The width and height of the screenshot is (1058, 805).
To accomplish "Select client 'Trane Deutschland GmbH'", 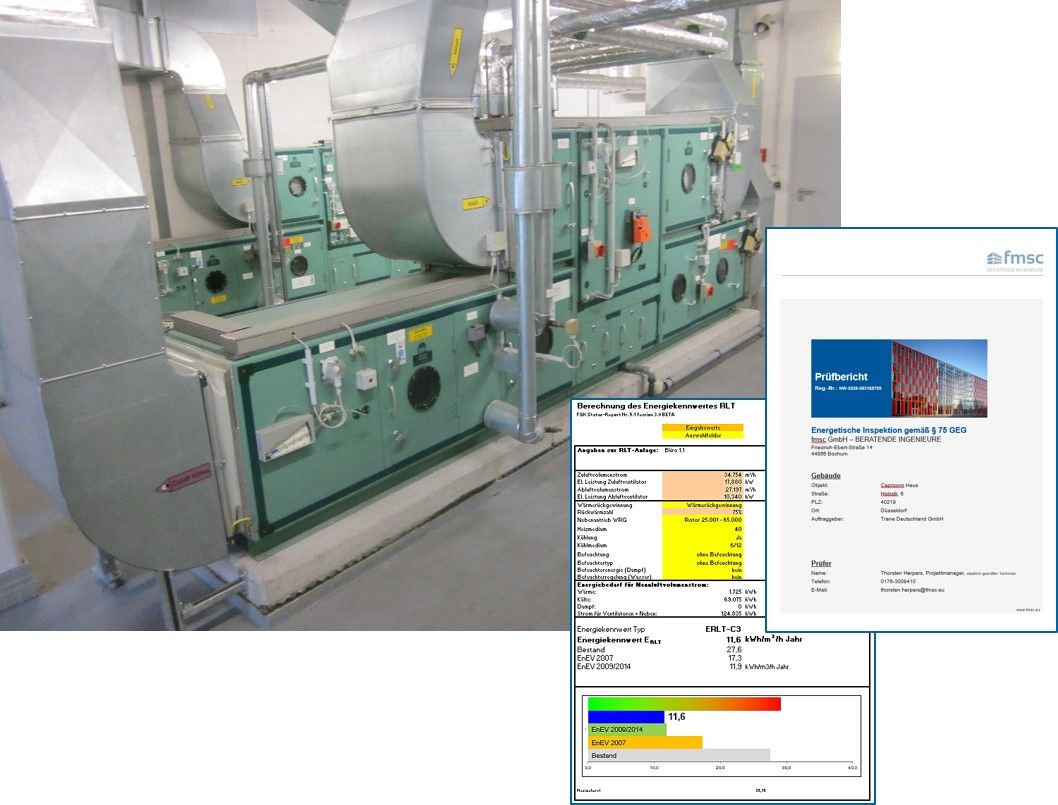I will 912,519.
